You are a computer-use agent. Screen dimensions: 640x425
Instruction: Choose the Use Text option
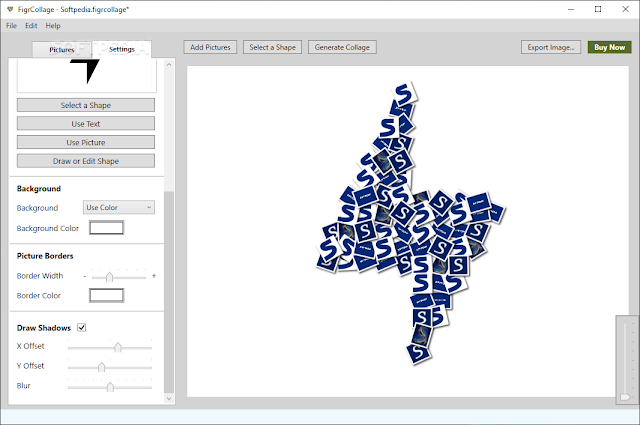pyautogui.click(x=86, y=124)
